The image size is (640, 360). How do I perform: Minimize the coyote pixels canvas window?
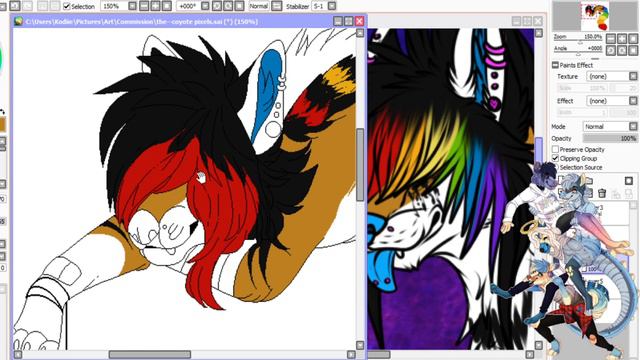click(x=338, y=21)
